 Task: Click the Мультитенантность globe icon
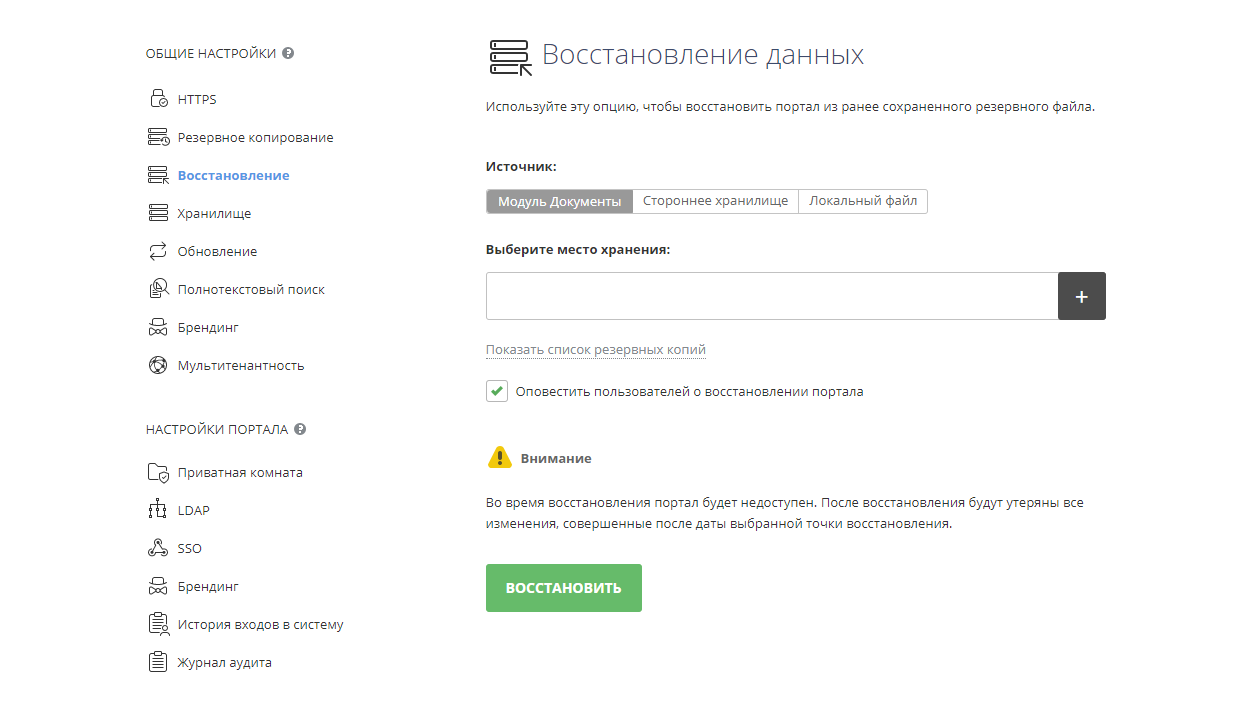pos(158,365)
